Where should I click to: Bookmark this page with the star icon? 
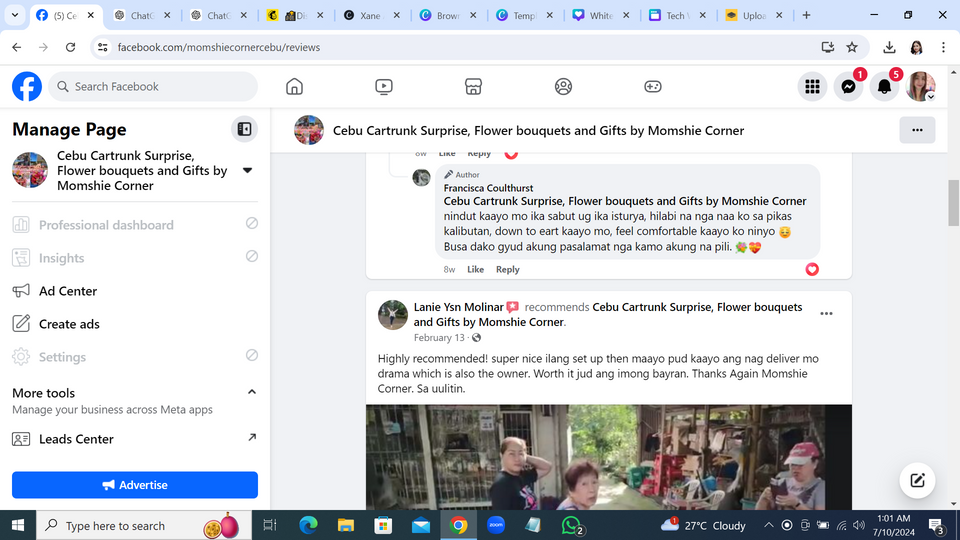pyautogui.click(x=852, y=47)
